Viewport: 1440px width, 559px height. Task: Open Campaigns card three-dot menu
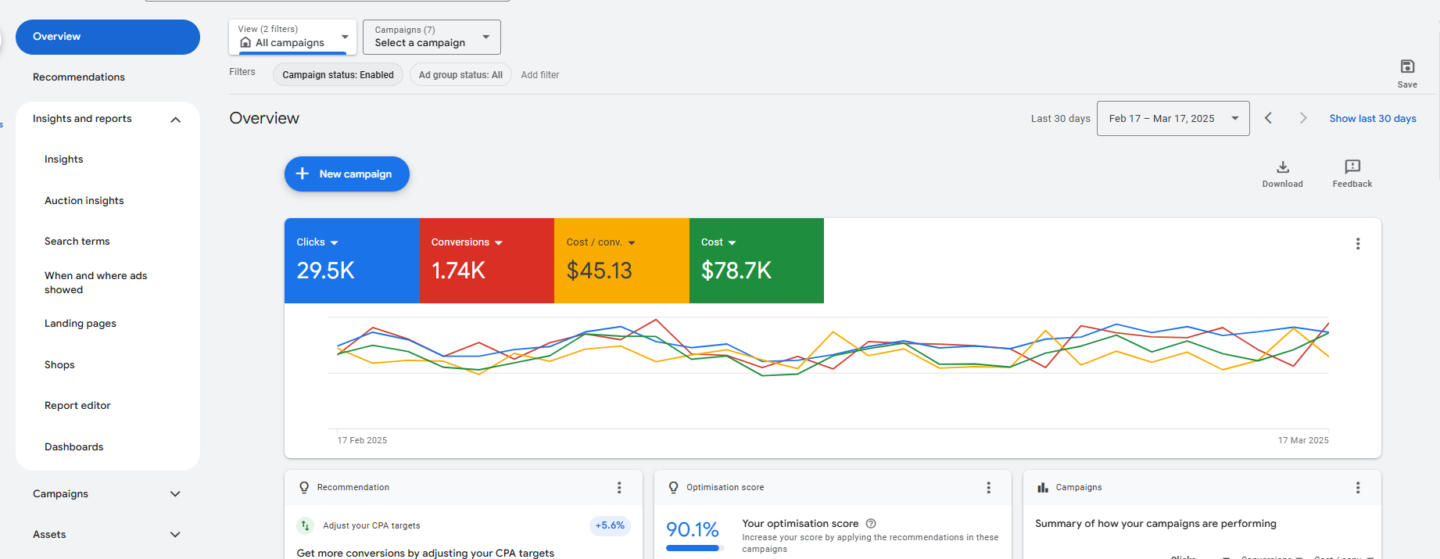[x=1358, y=488]
